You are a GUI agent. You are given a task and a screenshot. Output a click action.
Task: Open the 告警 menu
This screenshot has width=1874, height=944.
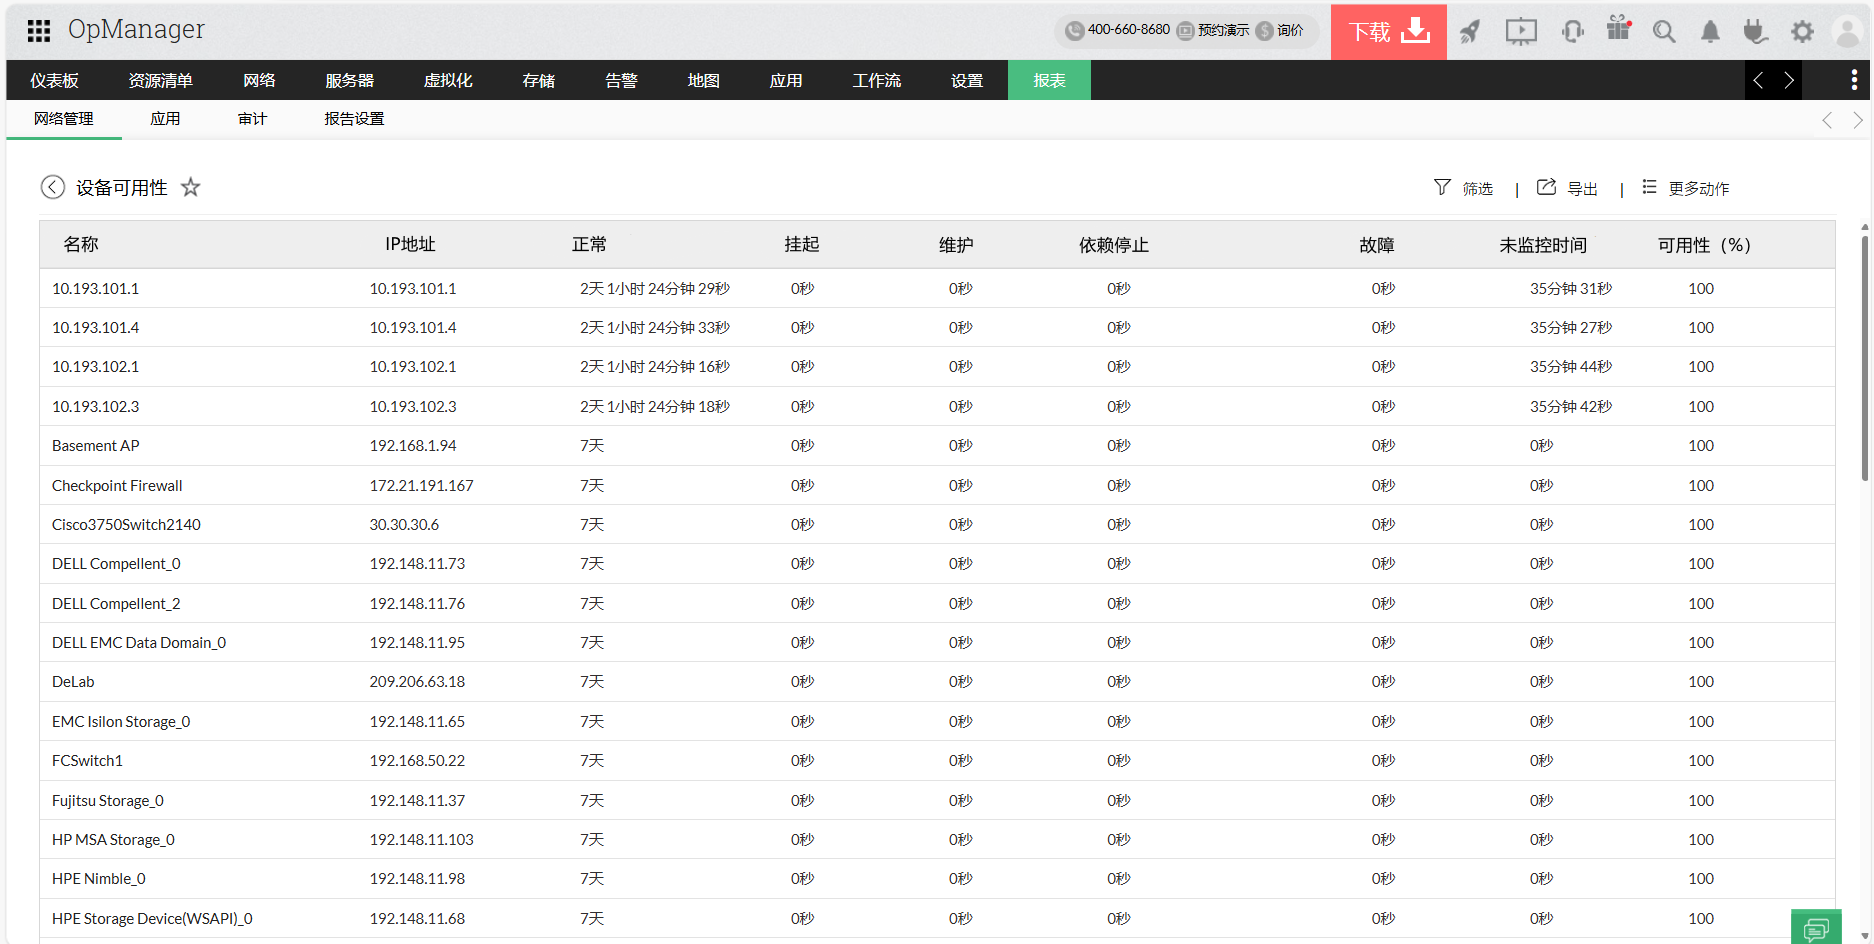[621, 81]
